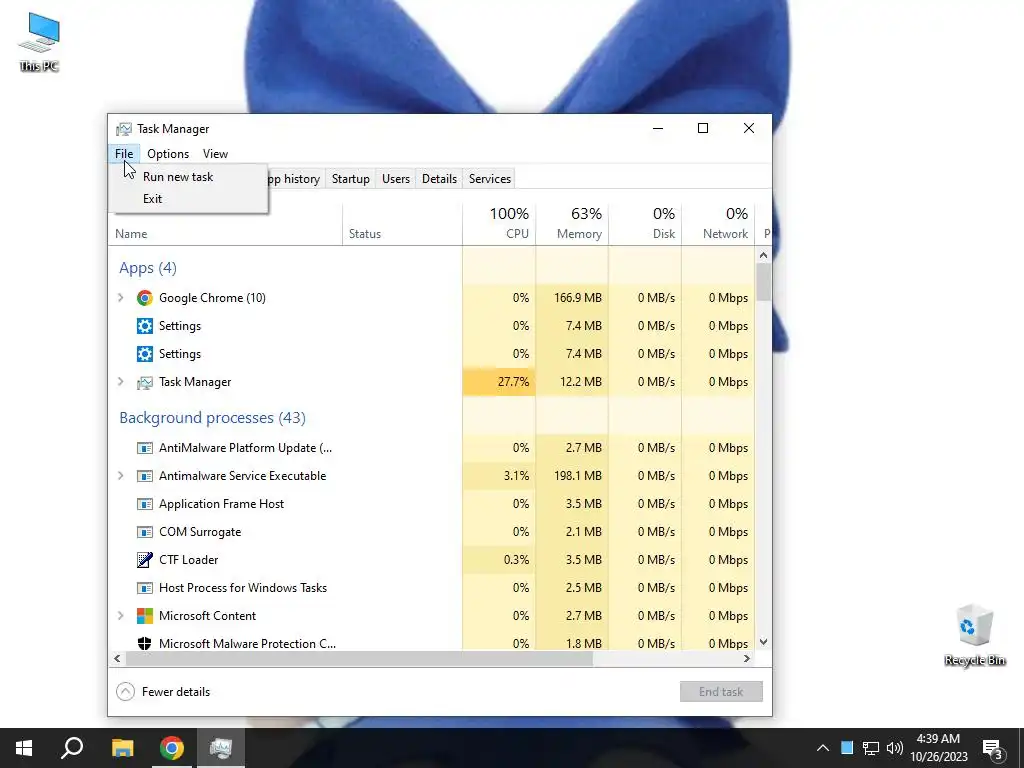Click the vertical scrollbar thumb

coord(763,281)
